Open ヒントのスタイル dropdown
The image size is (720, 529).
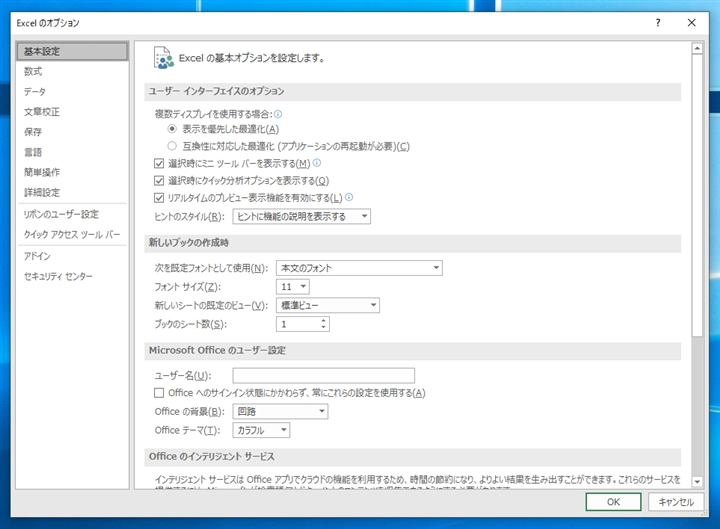point(301,216)
